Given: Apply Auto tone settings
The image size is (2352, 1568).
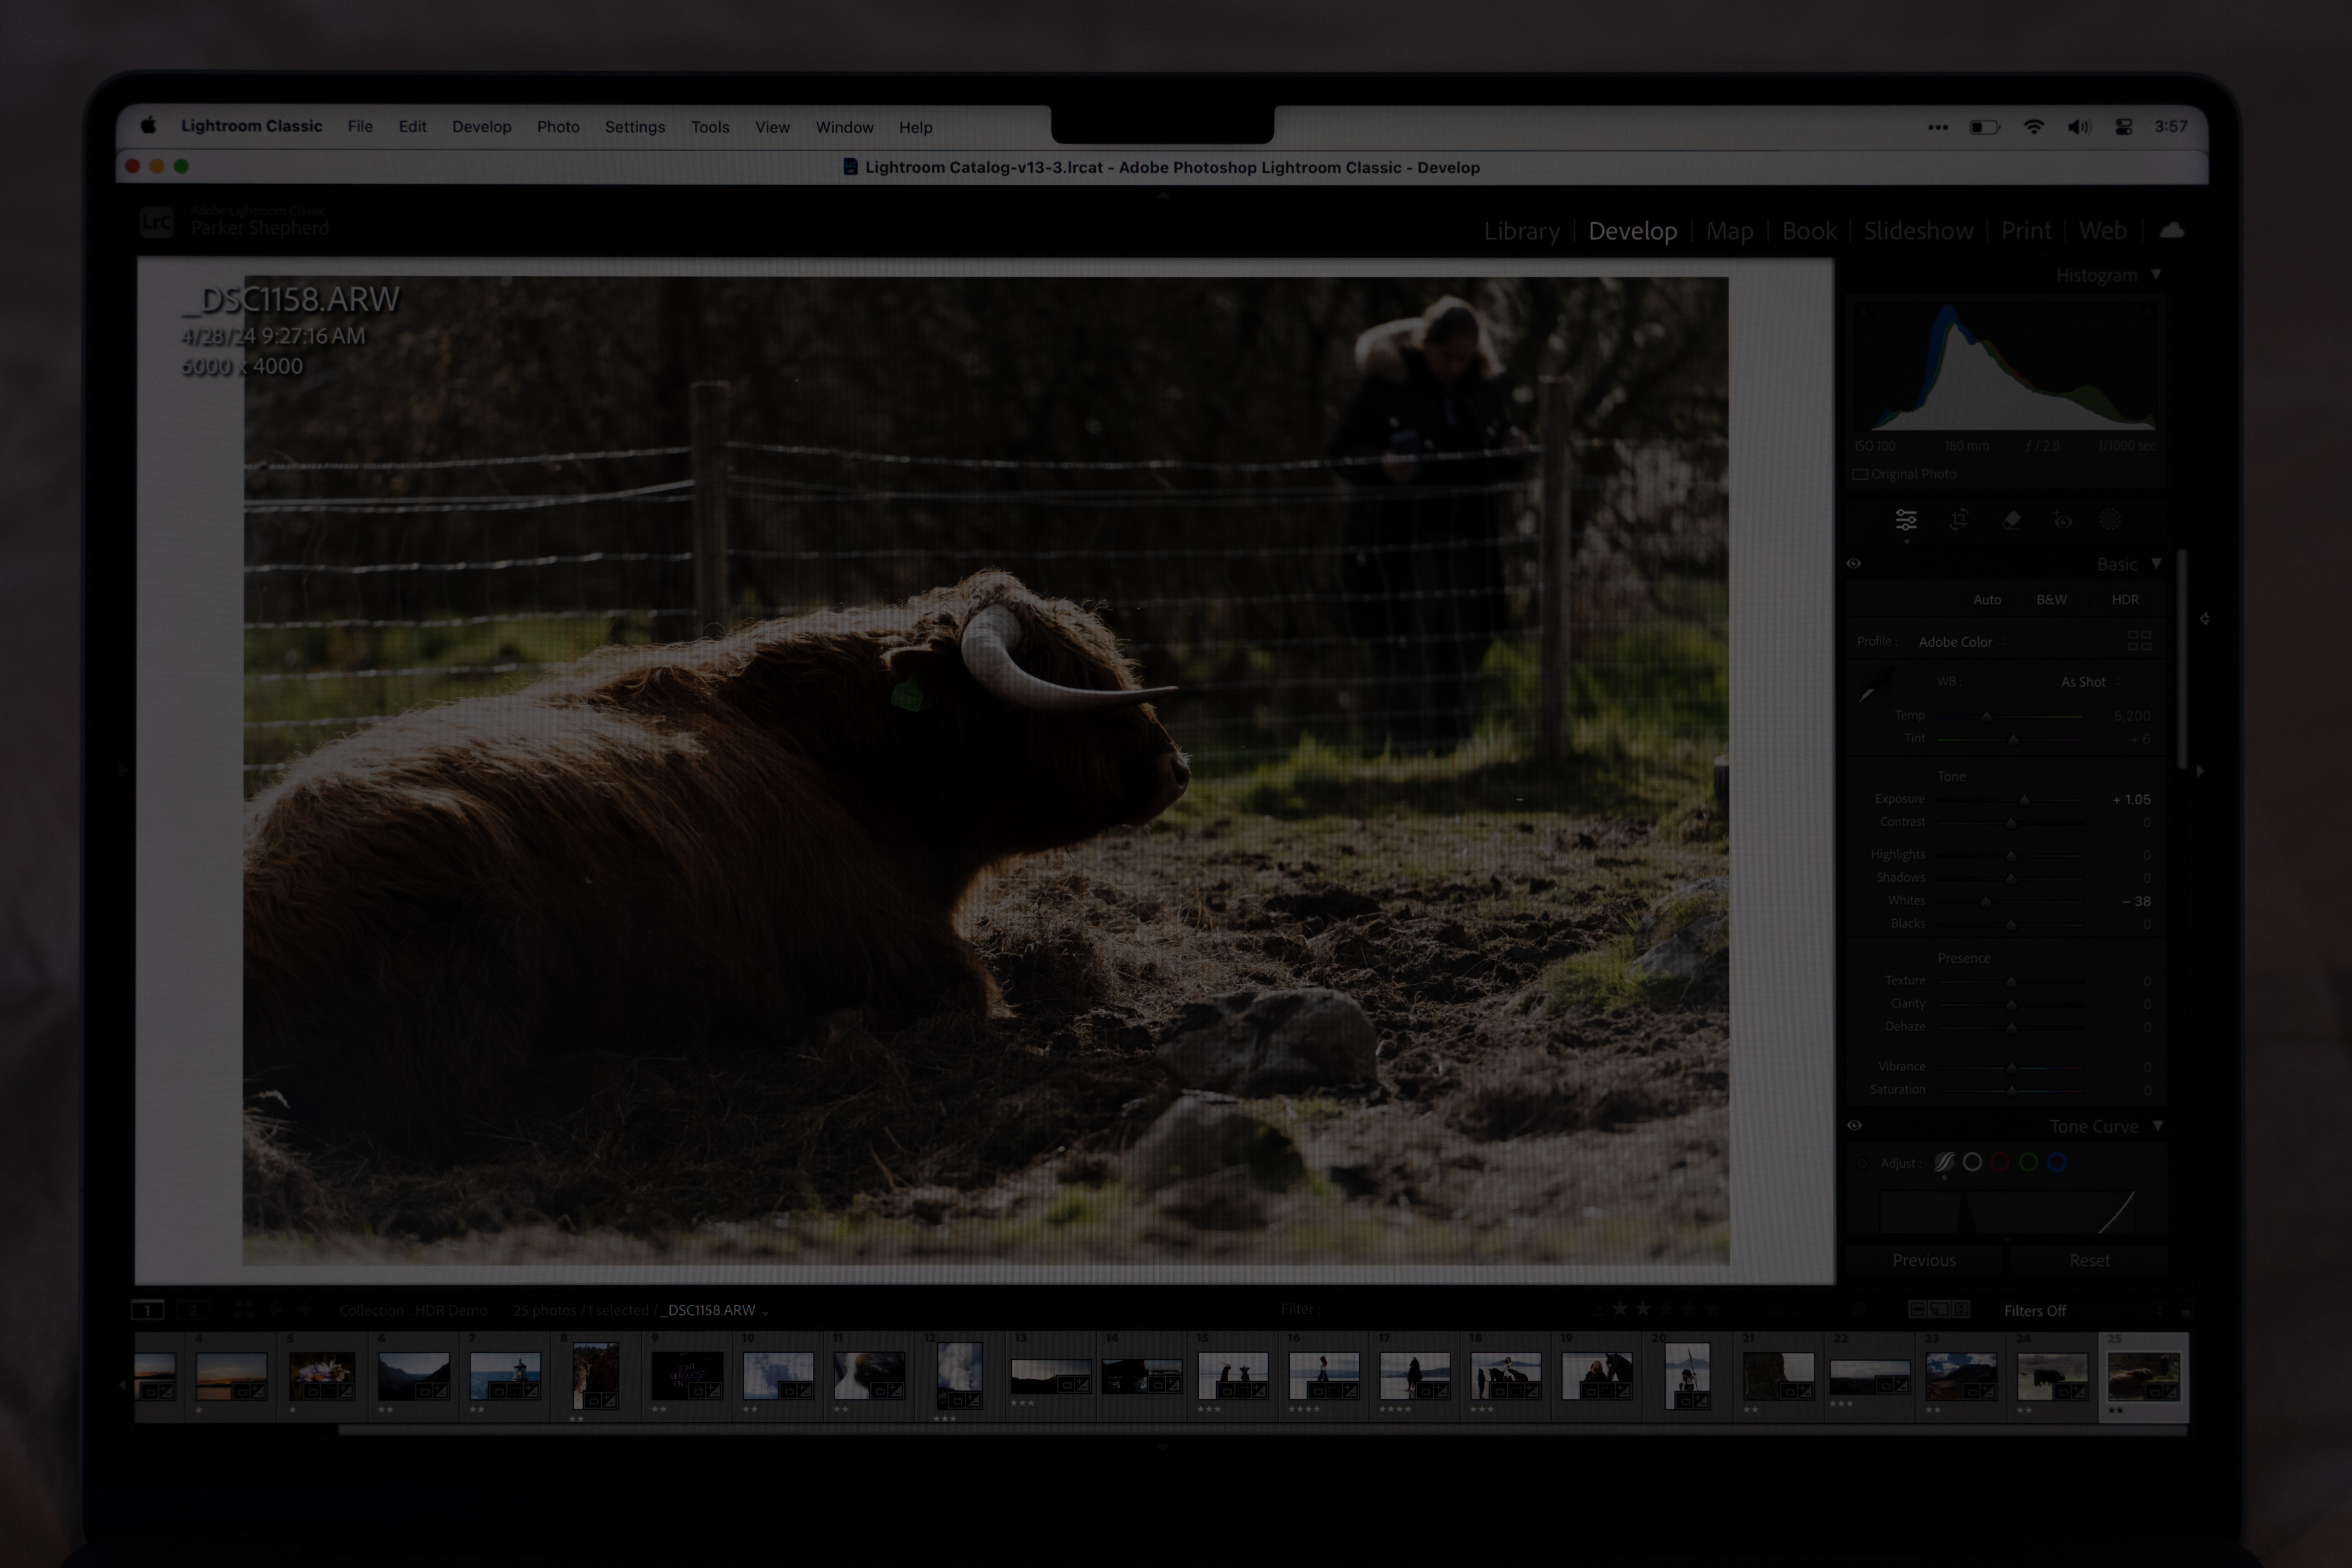Looking at the screenshot, I should click(x=1988, y=599).
